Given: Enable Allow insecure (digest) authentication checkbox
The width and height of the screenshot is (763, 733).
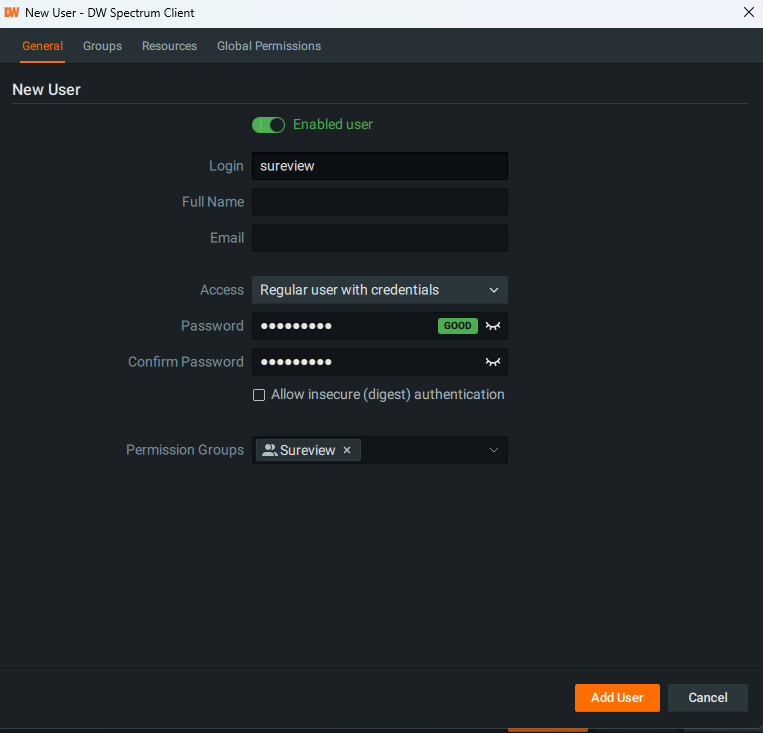Looking at the screenshot, I should click(x=259, y=395).
